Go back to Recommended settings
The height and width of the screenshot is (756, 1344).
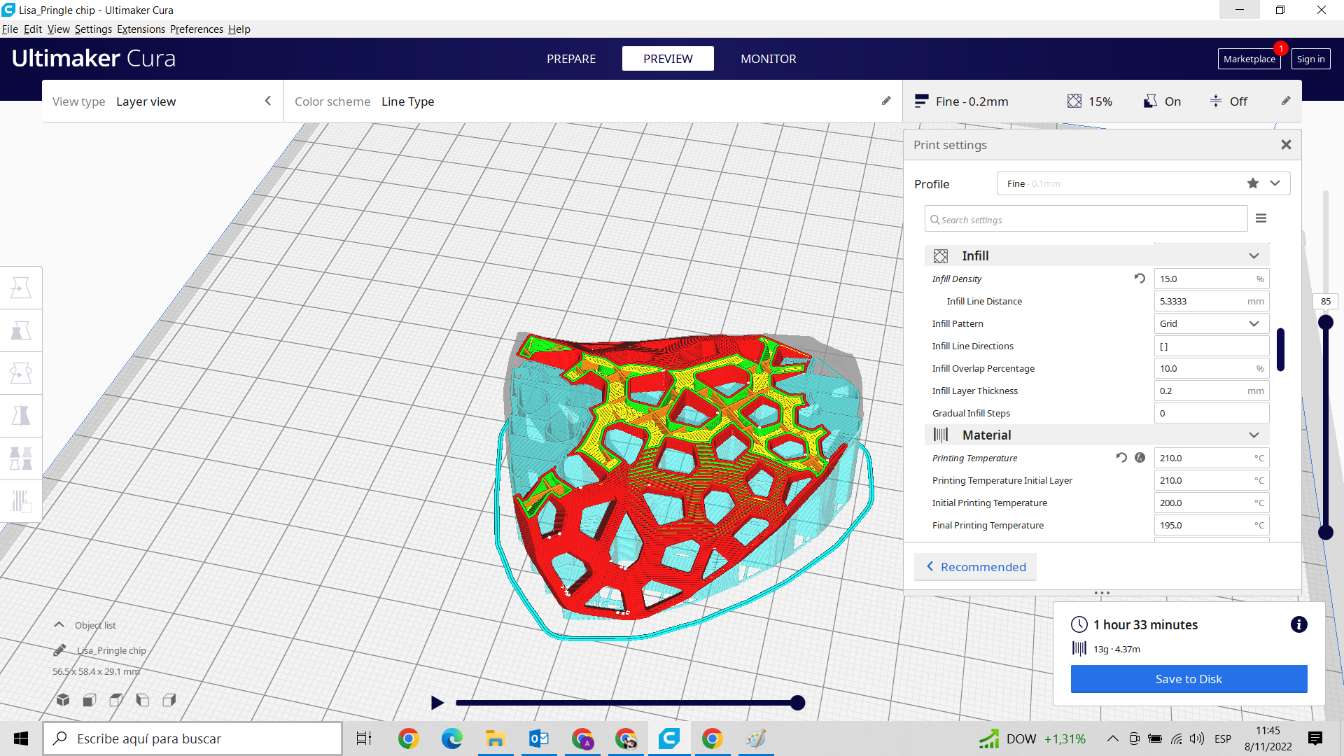coord(975,567)
